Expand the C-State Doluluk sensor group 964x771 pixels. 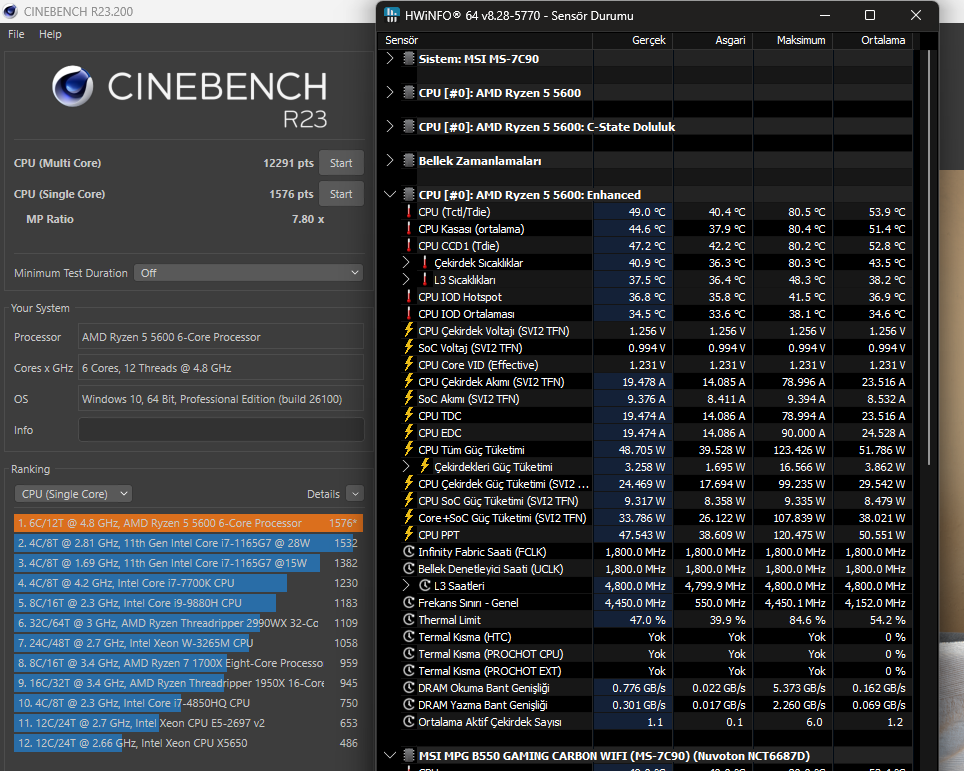click(x=389, y=126)
